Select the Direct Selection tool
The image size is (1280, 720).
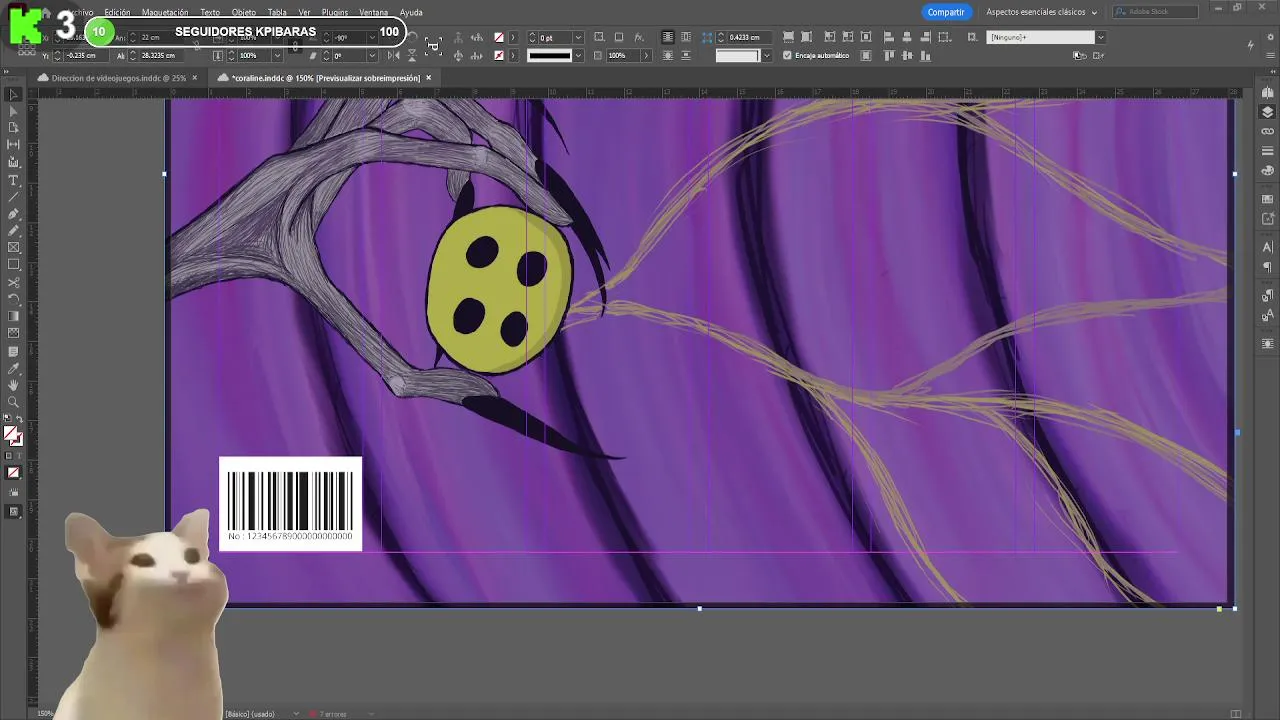pyautogui.click(x=13, y=111)
